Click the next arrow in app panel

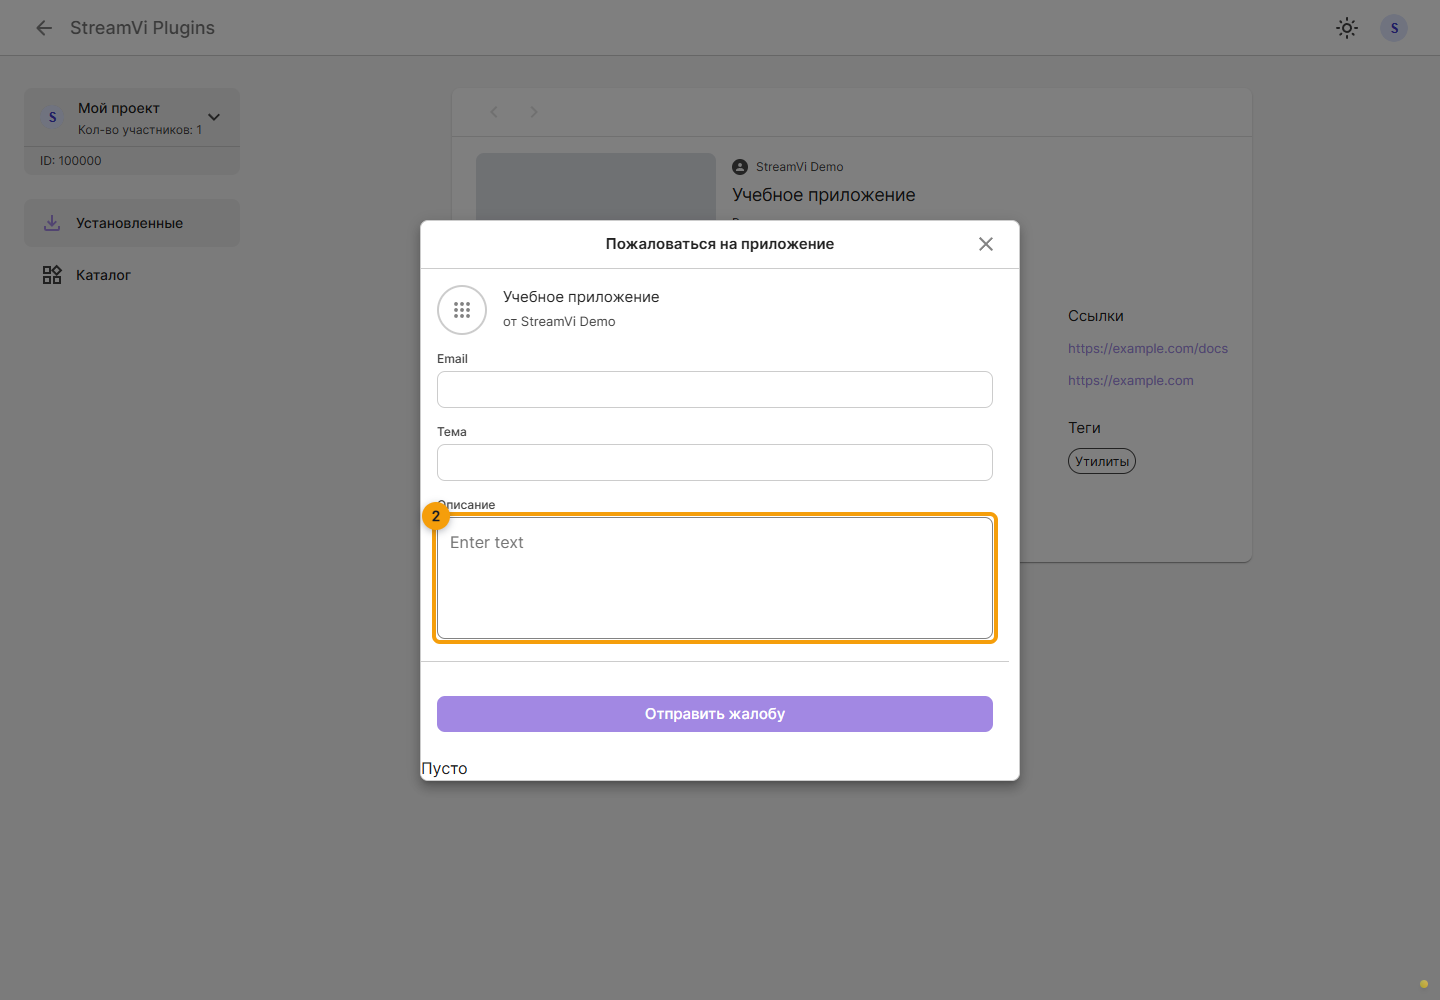(x=534, y=112)
